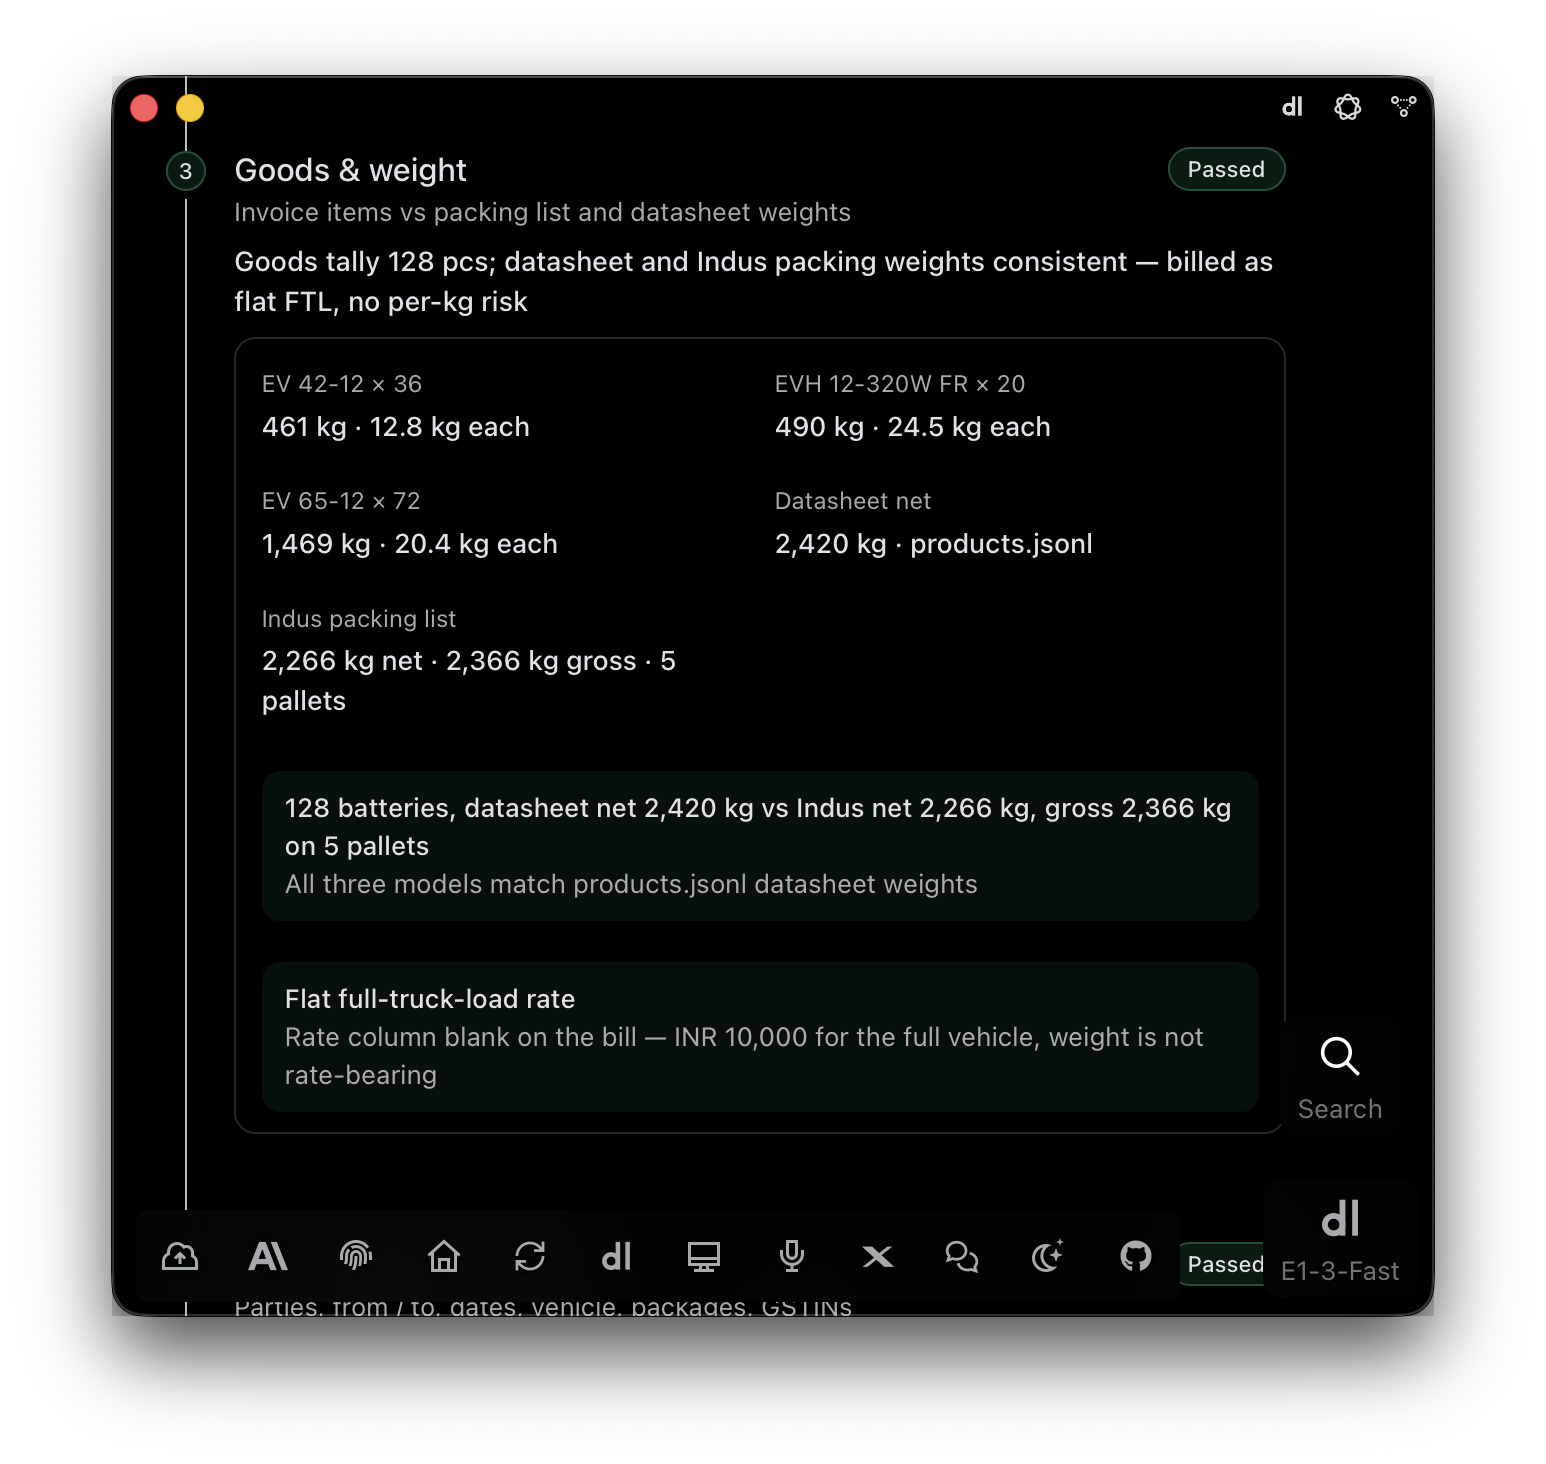The image size is (1546, 1464).
Task: Minimize the window with yellow button
Action: click(x=190, y=107)
